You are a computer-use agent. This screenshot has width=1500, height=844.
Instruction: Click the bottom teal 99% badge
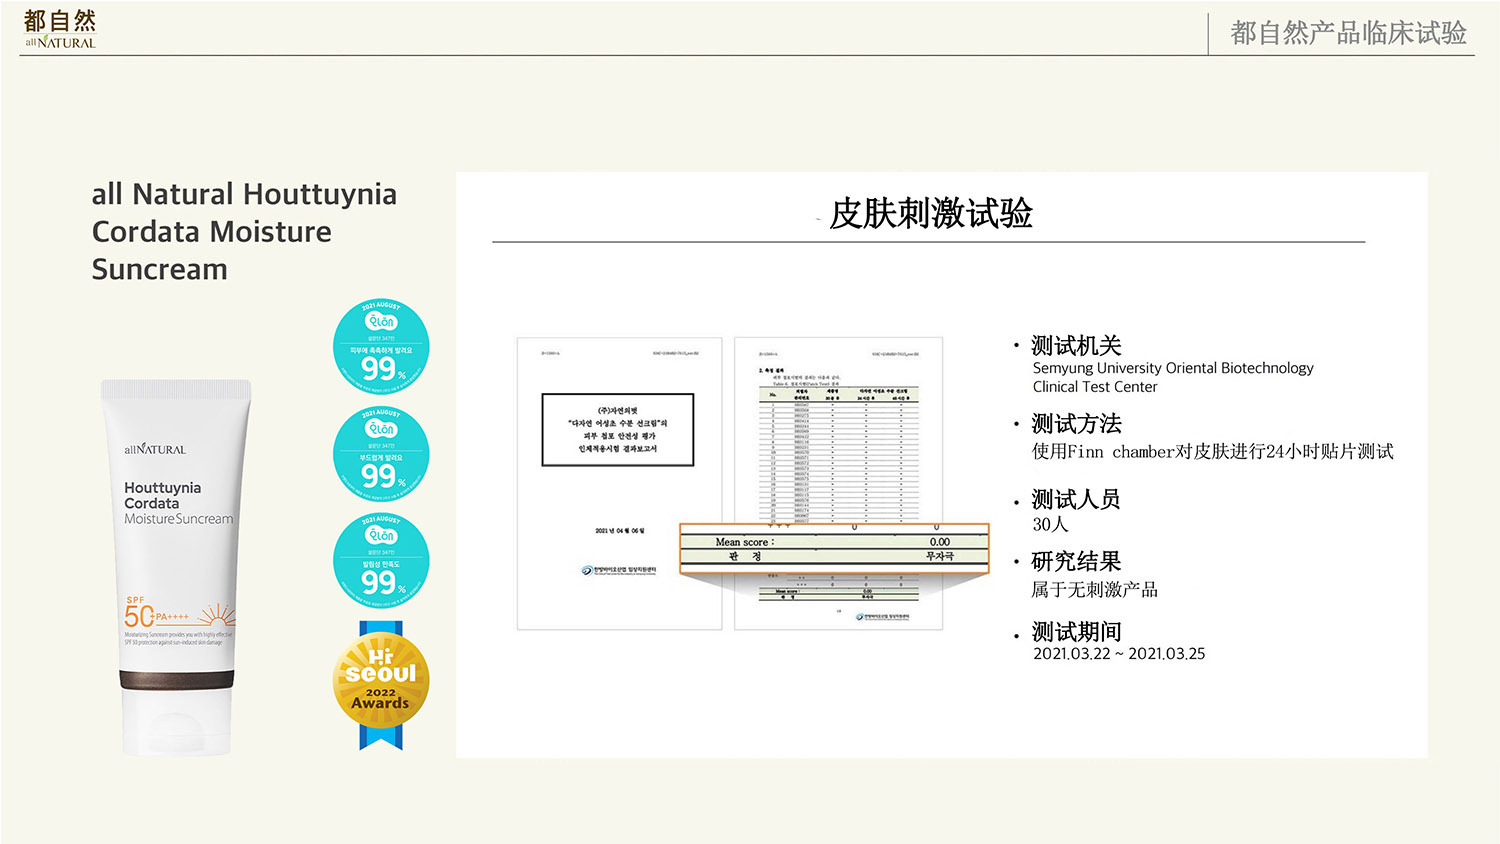[x=381, y=561]
